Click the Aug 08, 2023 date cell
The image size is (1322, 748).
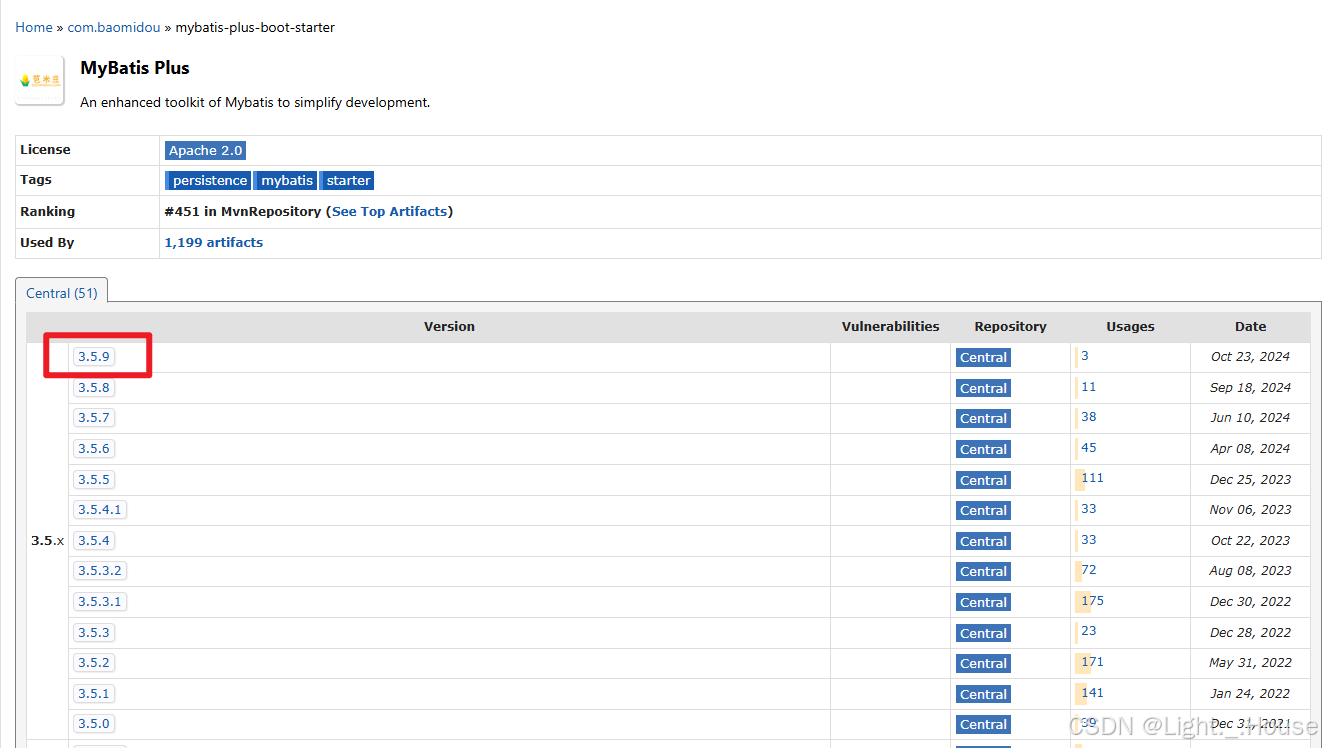(1250, 571)
